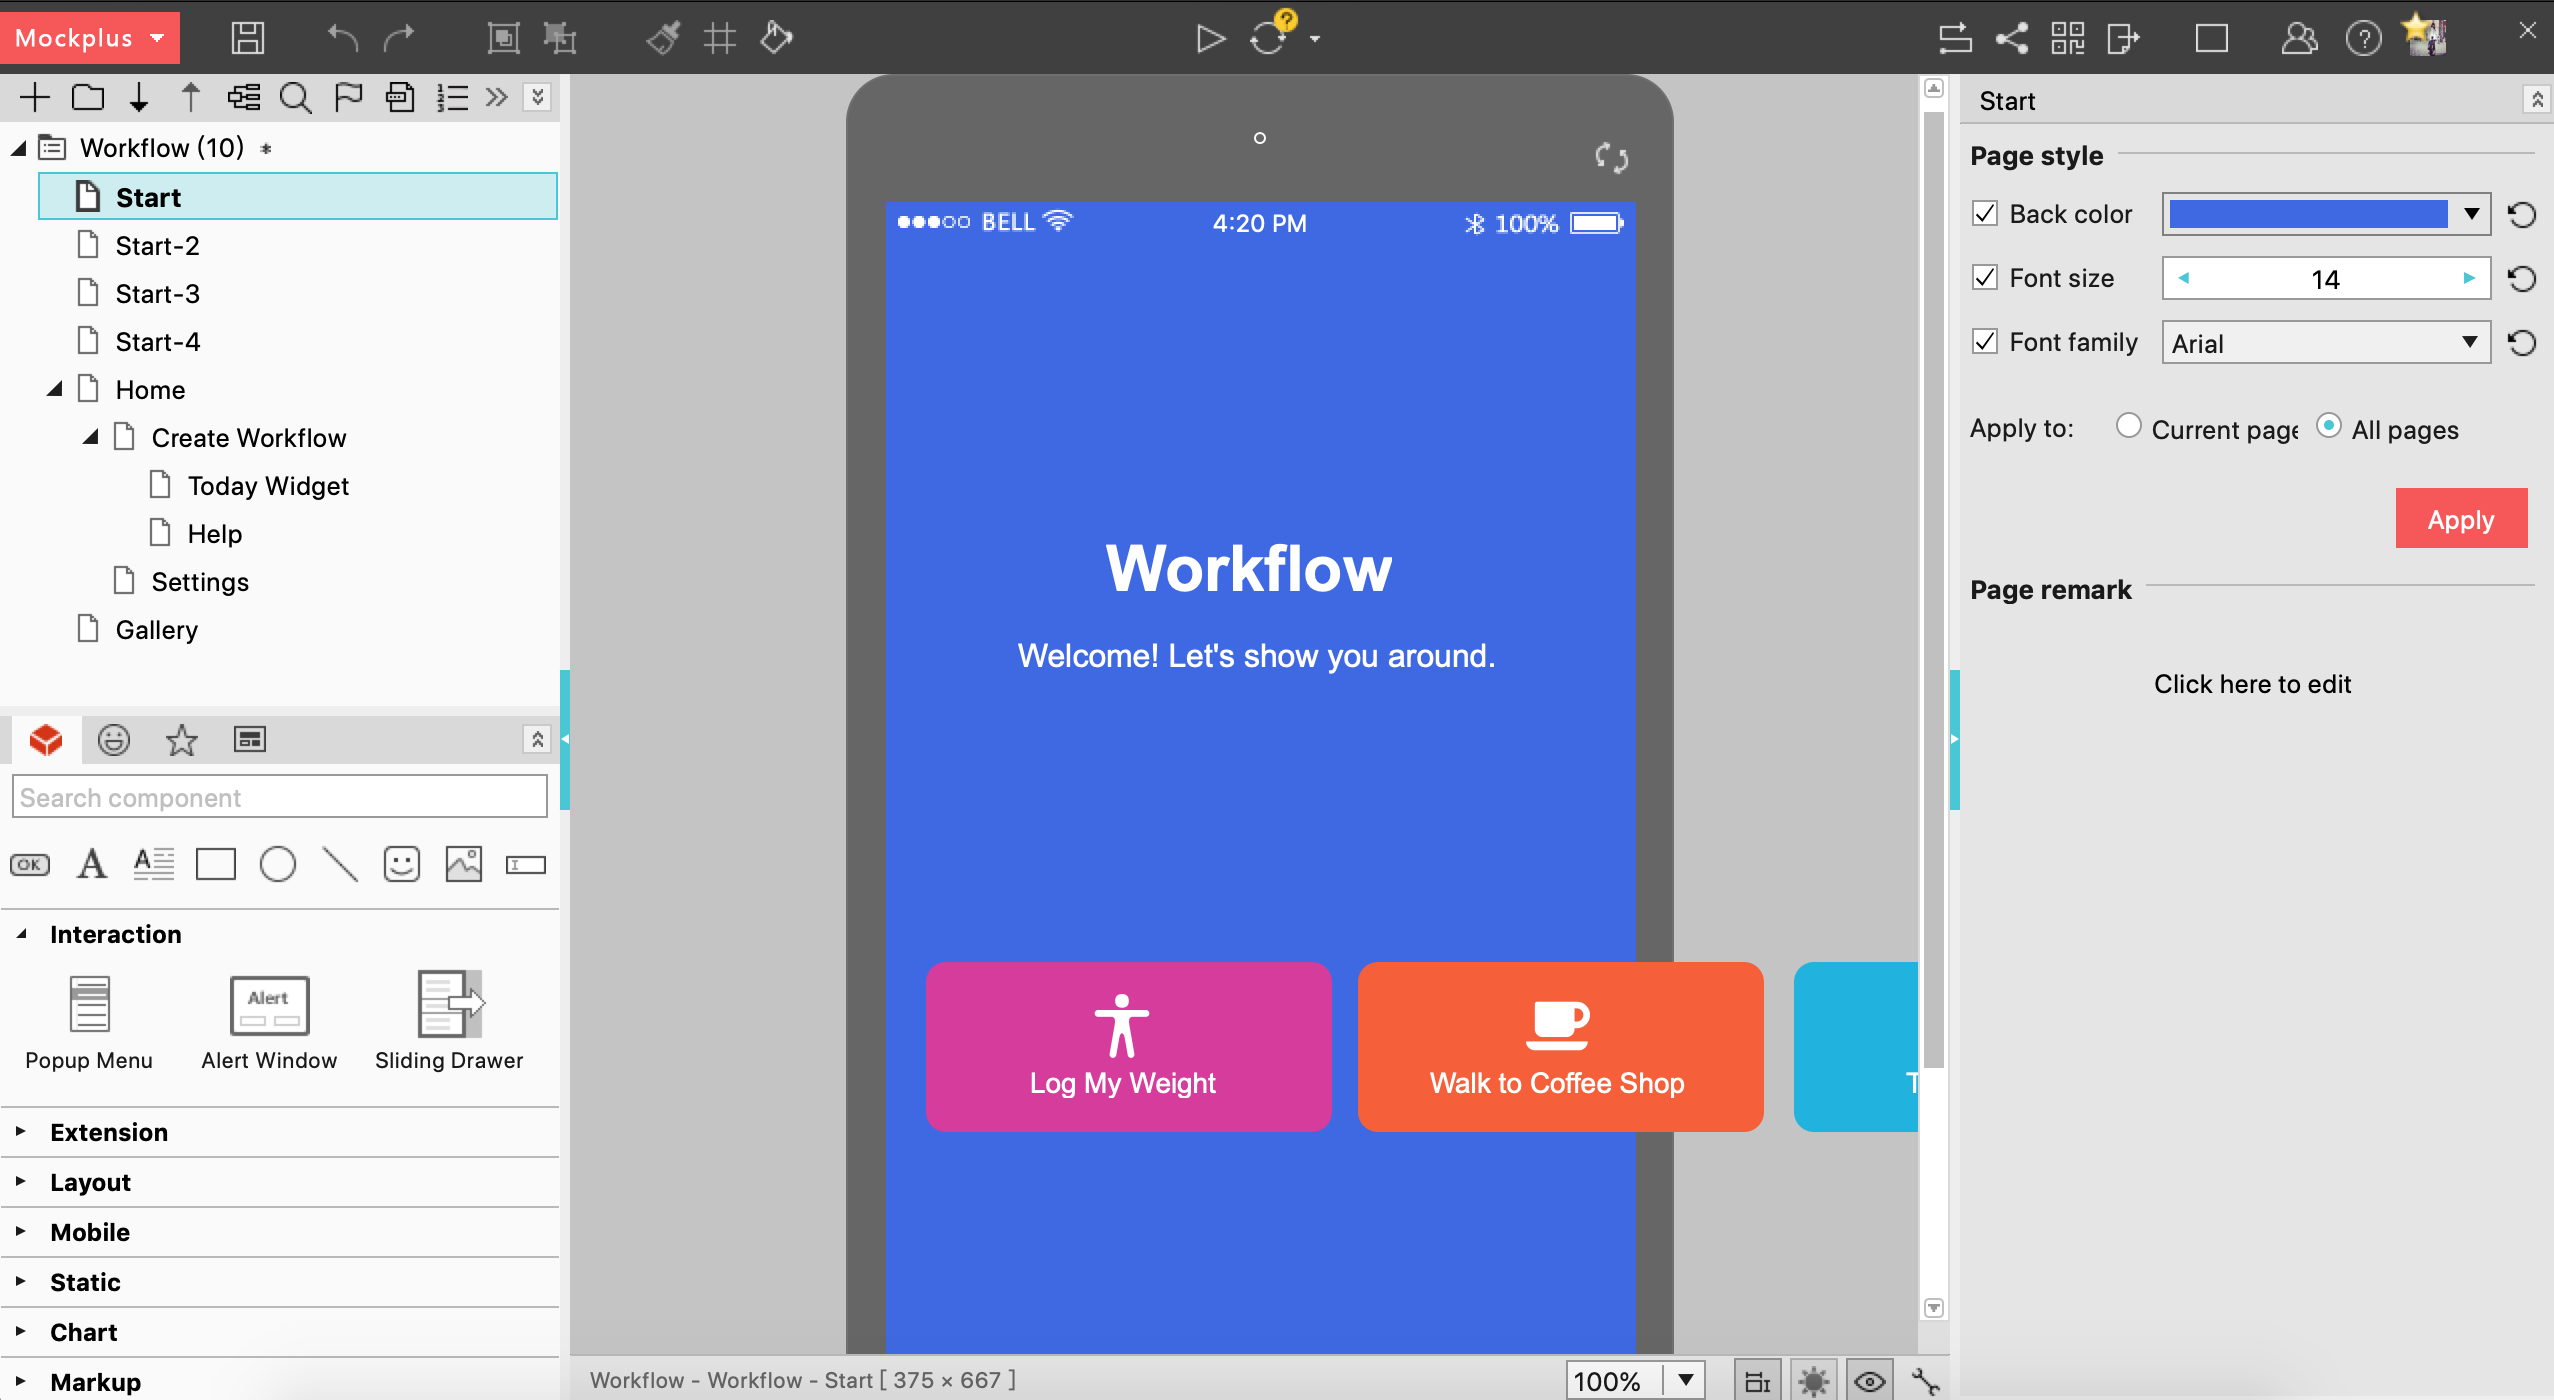Open the share project icon
Screen dimensions: 2554x1400
[2011, 38]
